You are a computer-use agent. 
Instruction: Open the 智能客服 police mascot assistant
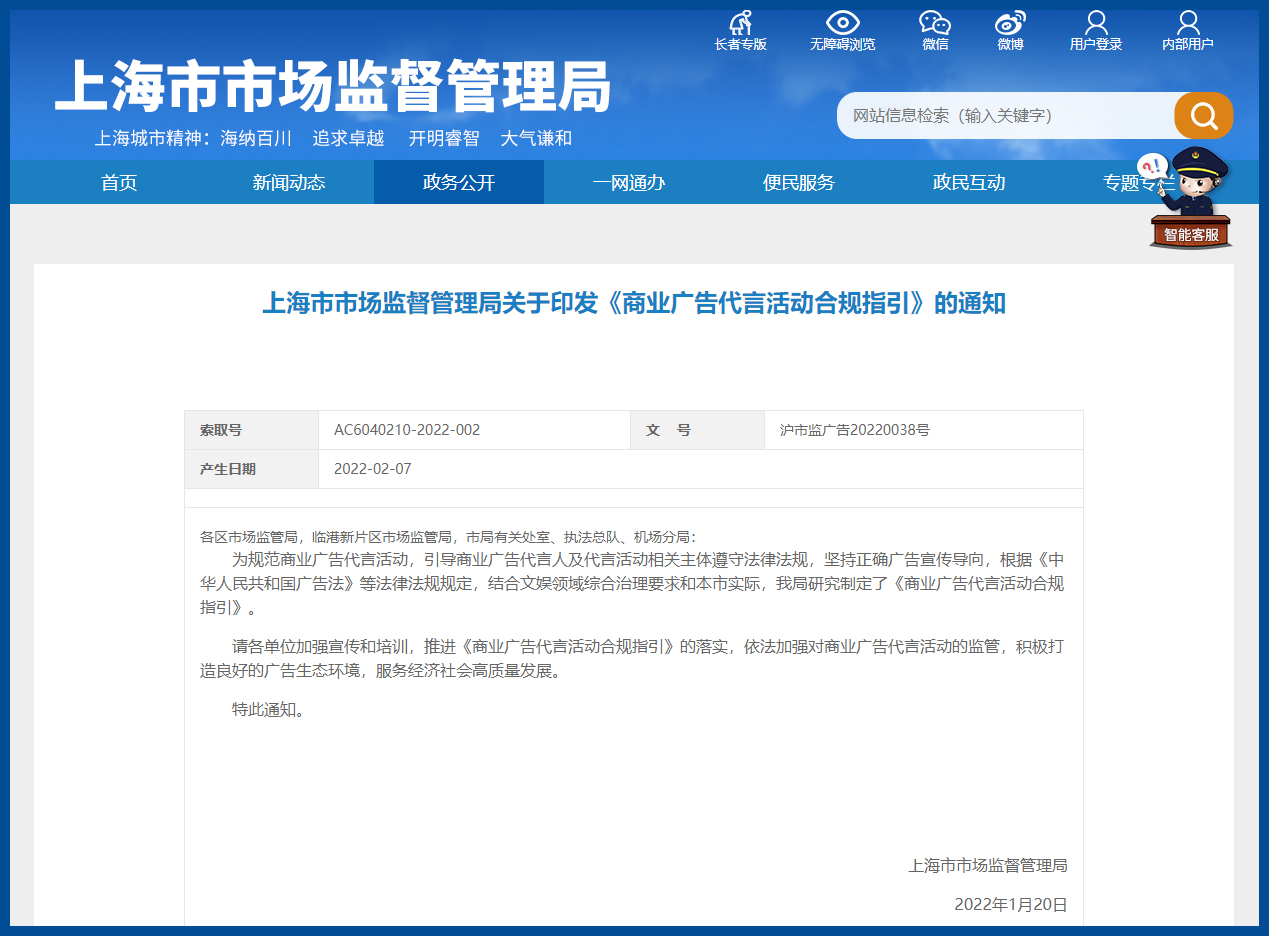[x=1191, y=200]
